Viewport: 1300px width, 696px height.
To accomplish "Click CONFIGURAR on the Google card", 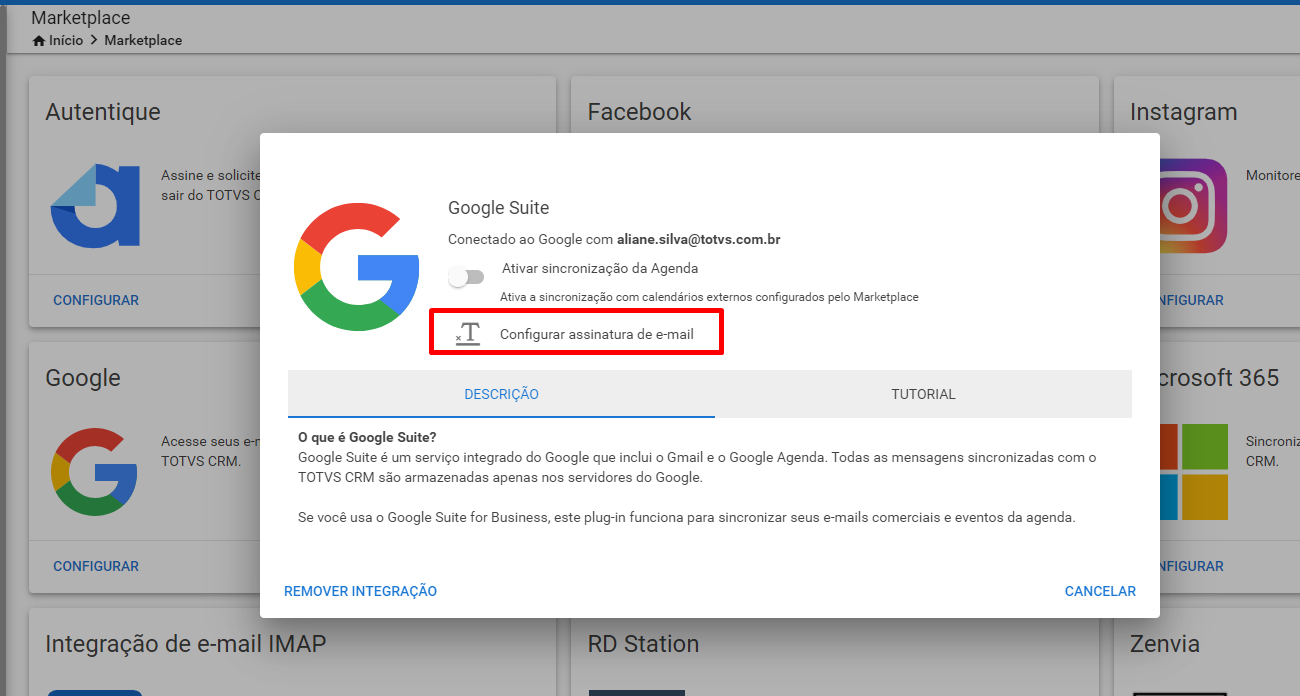I will click(x=96, y=566).
